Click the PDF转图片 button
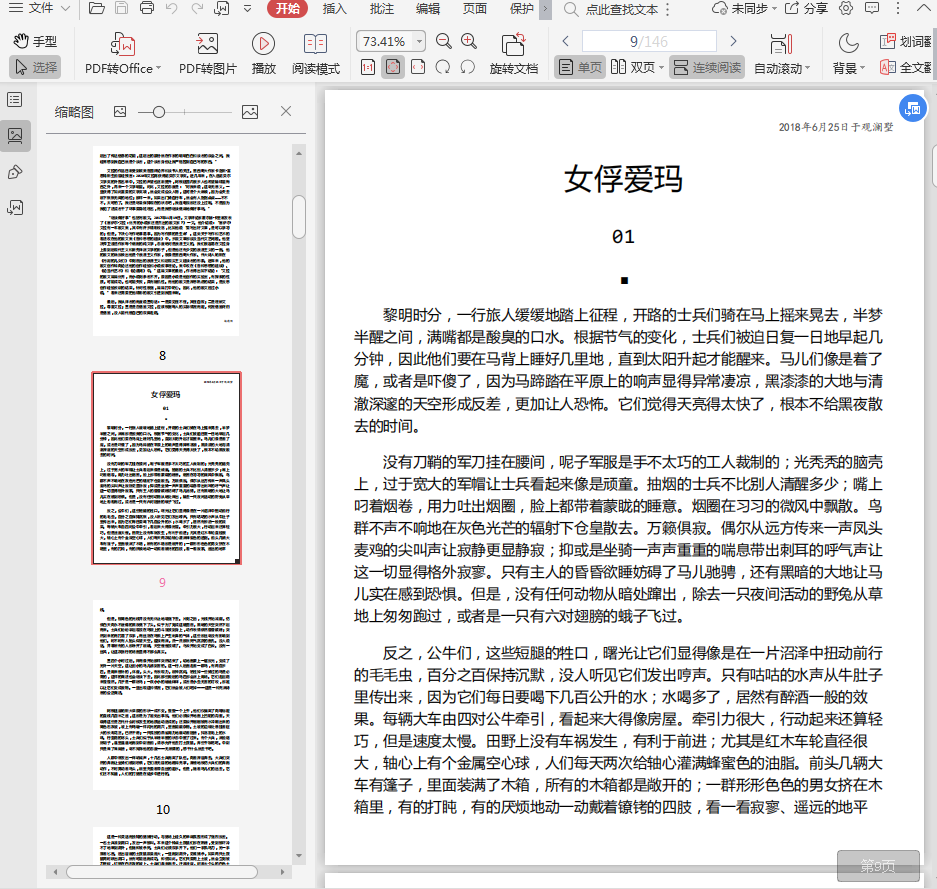Image resolution: width=937 pixels, height=889 pixels. click(208, 53)
